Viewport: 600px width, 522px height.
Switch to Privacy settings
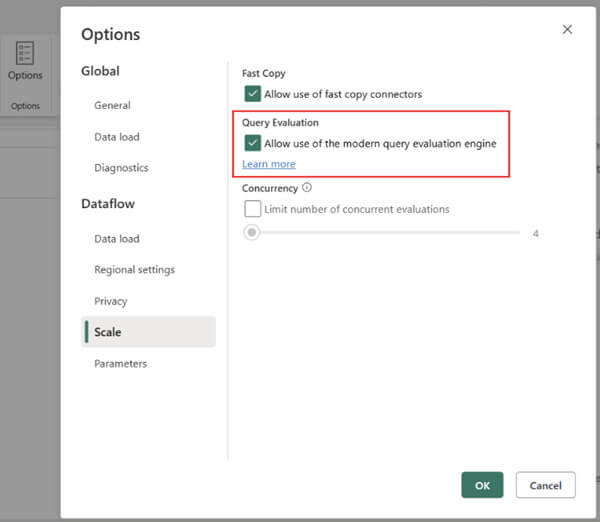(x=110, y=301)
